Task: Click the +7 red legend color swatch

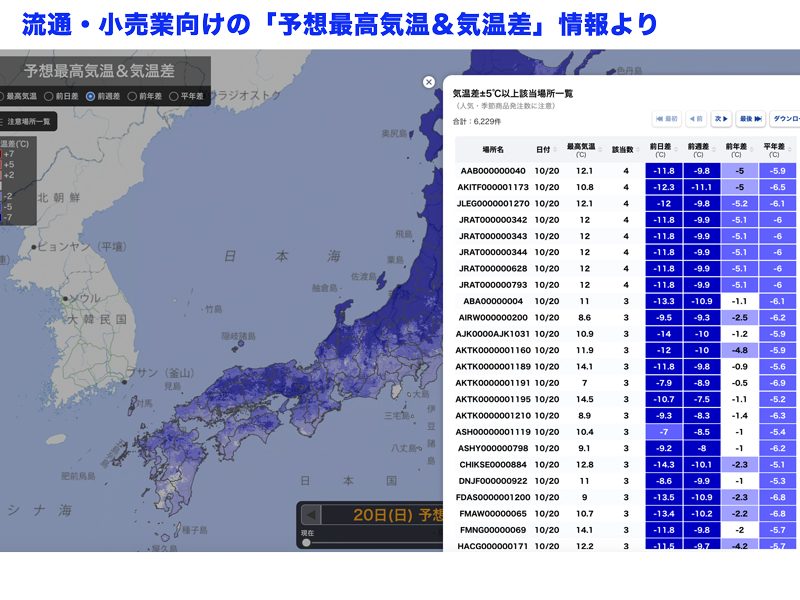Action: [2, 154]
